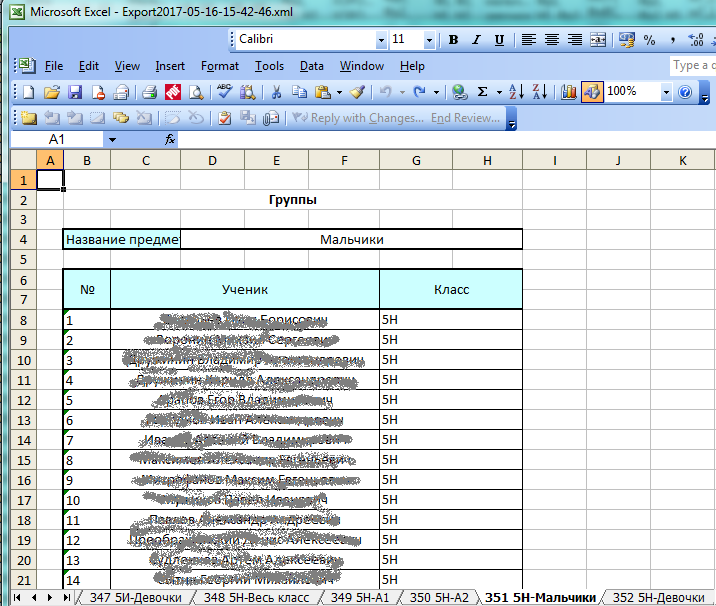Viewport: 716px width, 606px height.
Task: Open the font size dropdown
Action: [429, 40]
